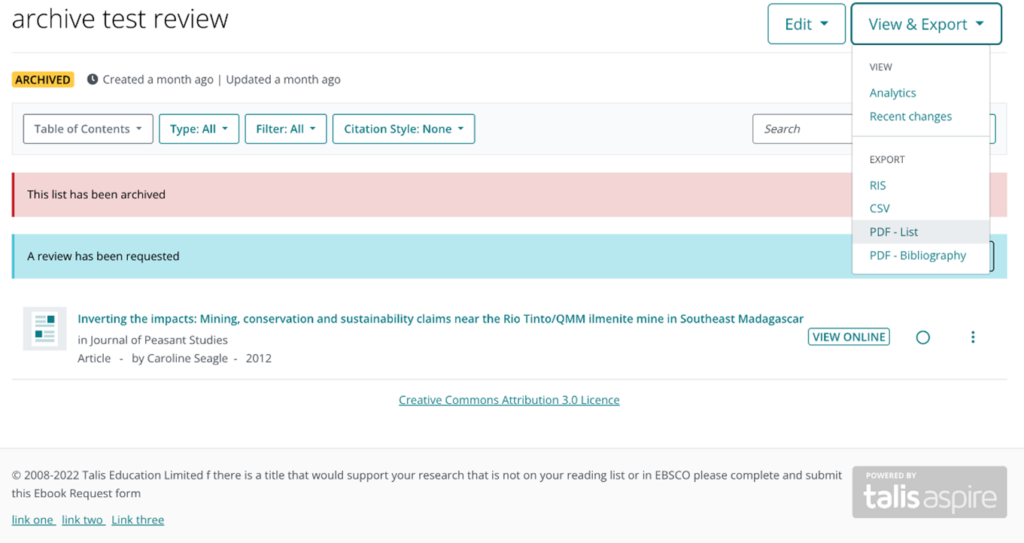Image resolution: width=1024 pixels, height=543 pixels.
Task: Select PDF - Bibliography export option
Action: (x=917, y=255)
